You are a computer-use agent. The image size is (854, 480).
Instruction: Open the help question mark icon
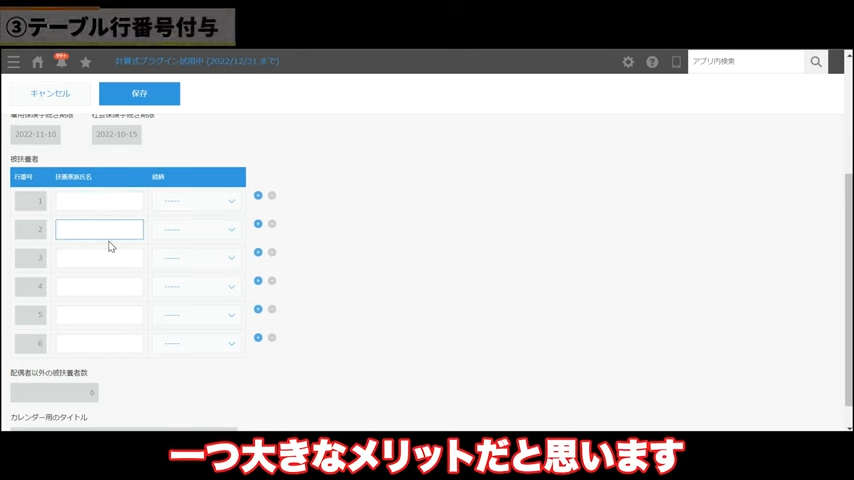pos(652,62)
